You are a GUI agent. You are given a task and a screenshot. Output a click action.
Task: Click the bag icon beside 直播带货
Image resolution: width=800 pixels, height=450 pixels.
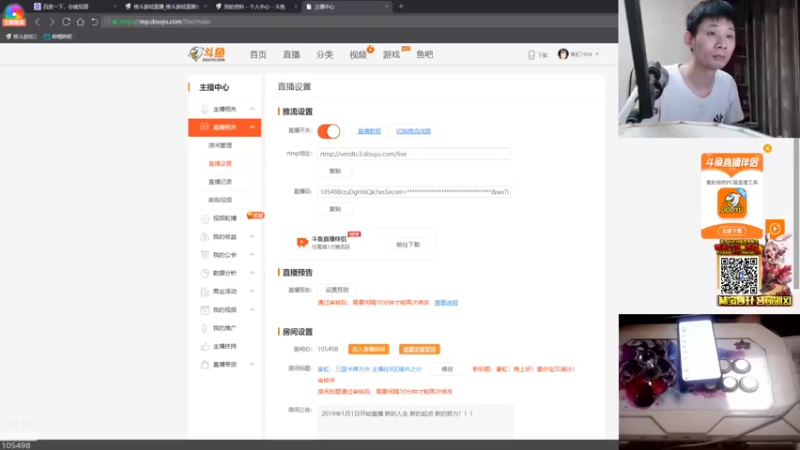click(204, 365)
